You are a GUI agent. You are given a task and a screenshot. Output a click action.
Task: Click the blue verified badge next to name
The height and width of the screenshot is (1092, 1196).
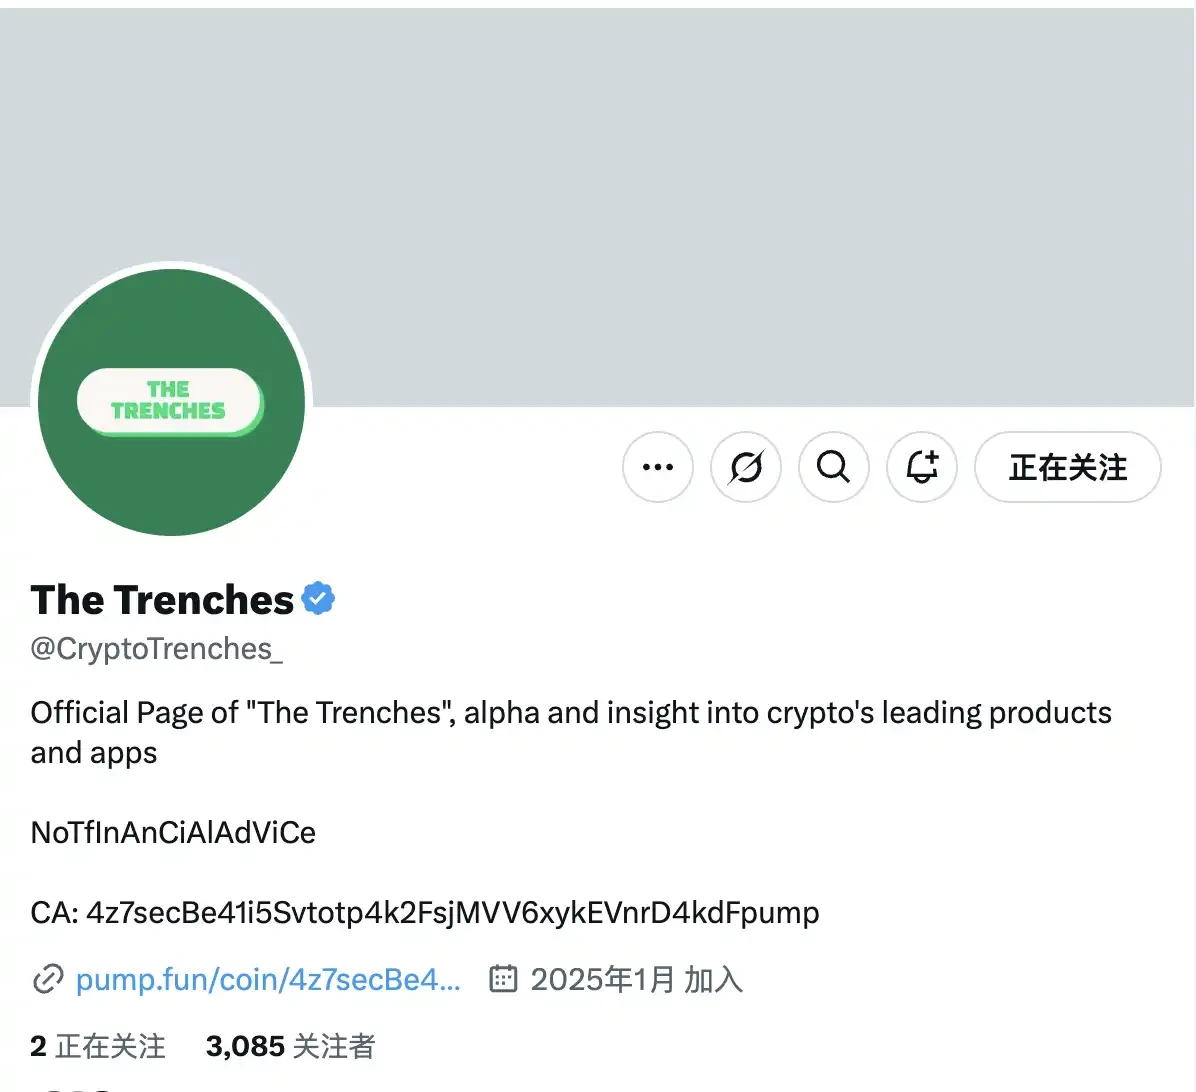pyautogui.click(x=318, y=597)
